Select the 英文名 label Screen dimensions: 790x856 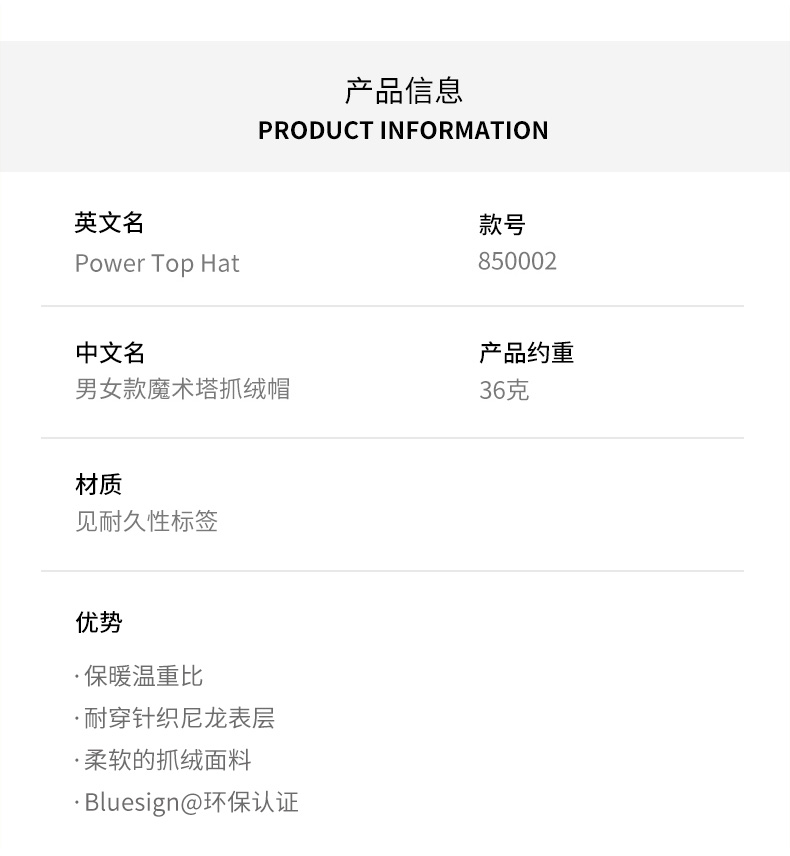pos(110,223)
